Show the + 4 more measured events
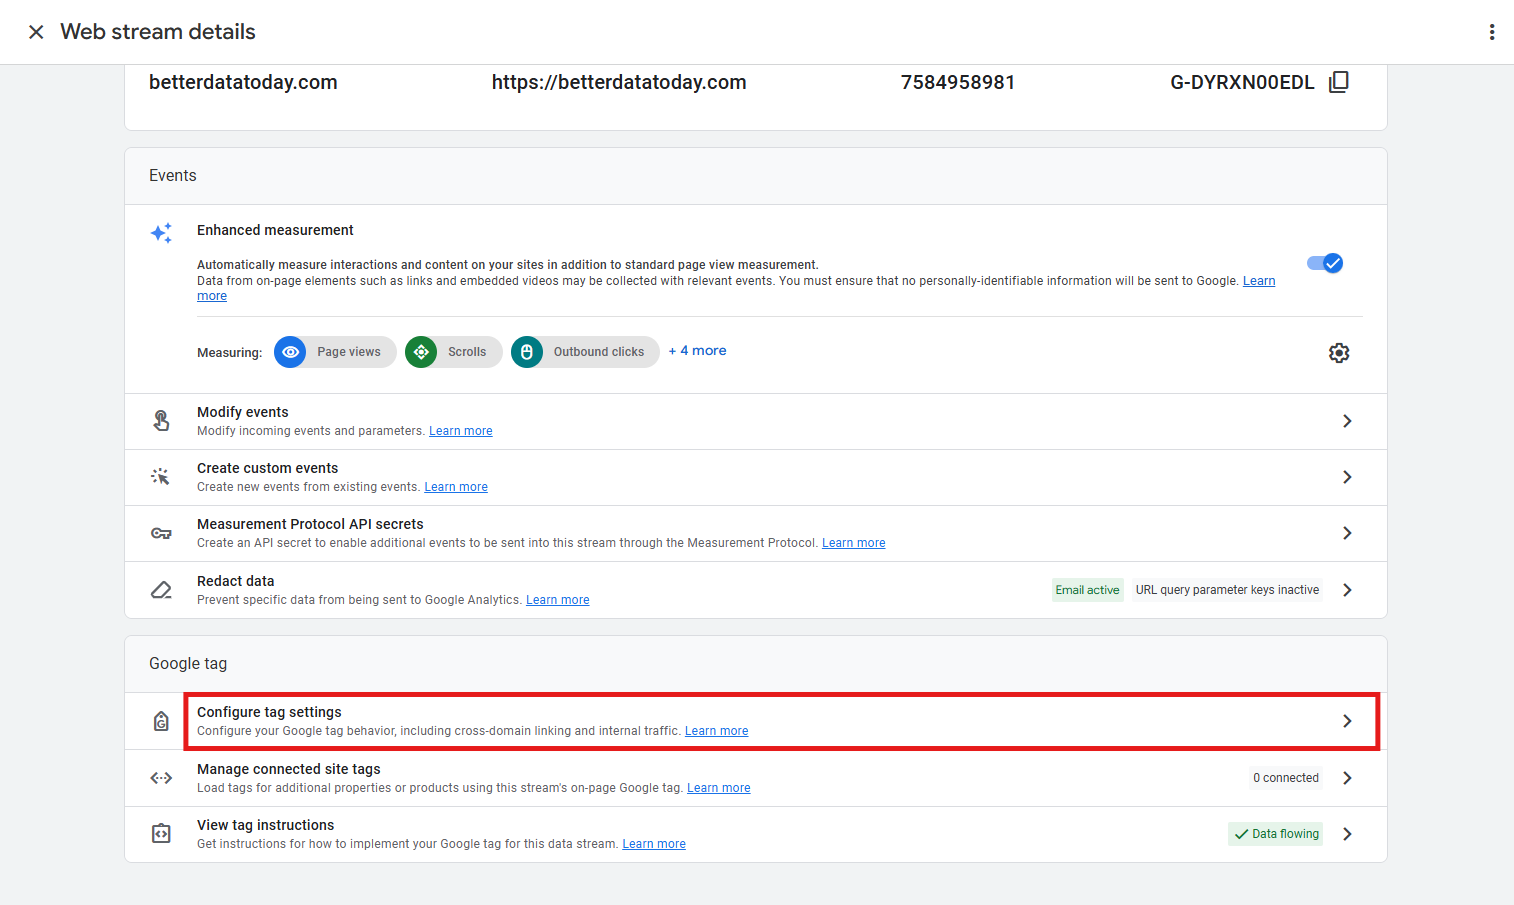 click(x=697, y=351)
